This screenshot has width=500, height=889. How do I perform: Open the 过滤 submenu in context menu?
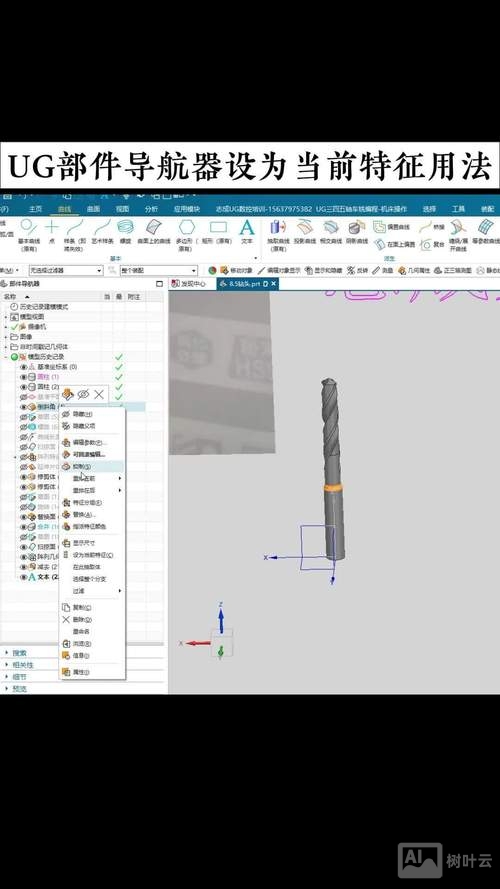pyautogui.click(x=92, y=591)
